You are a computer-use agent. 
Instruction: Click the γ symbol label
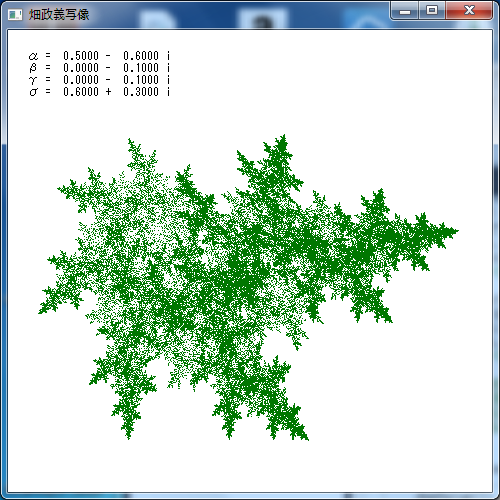(x=33, y=80)
